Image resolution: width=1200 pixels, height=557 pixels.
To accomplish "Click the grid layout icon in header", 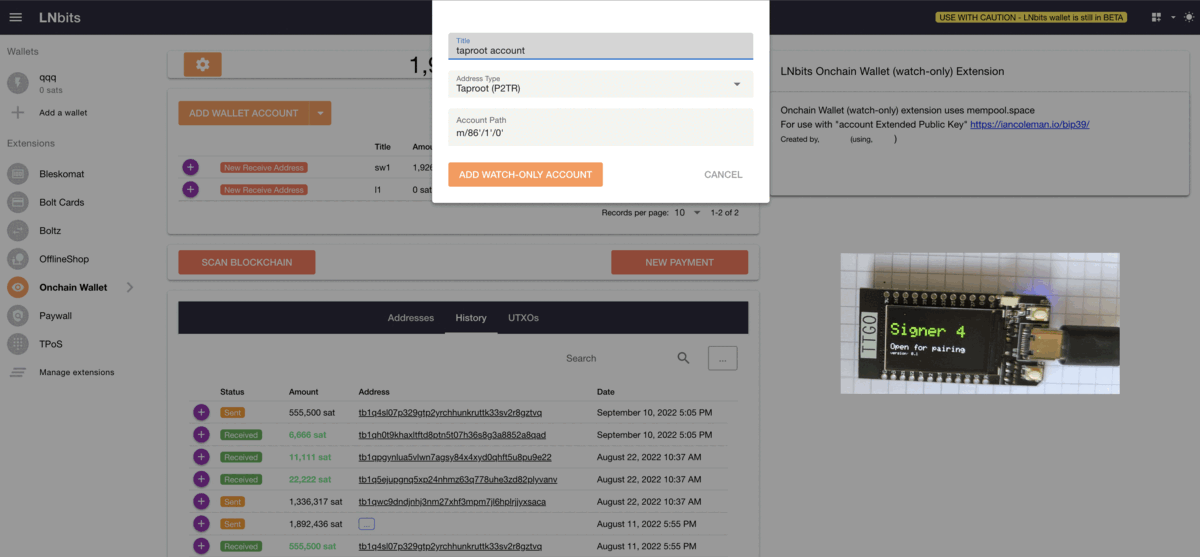I will click(x=1157, y=18).
